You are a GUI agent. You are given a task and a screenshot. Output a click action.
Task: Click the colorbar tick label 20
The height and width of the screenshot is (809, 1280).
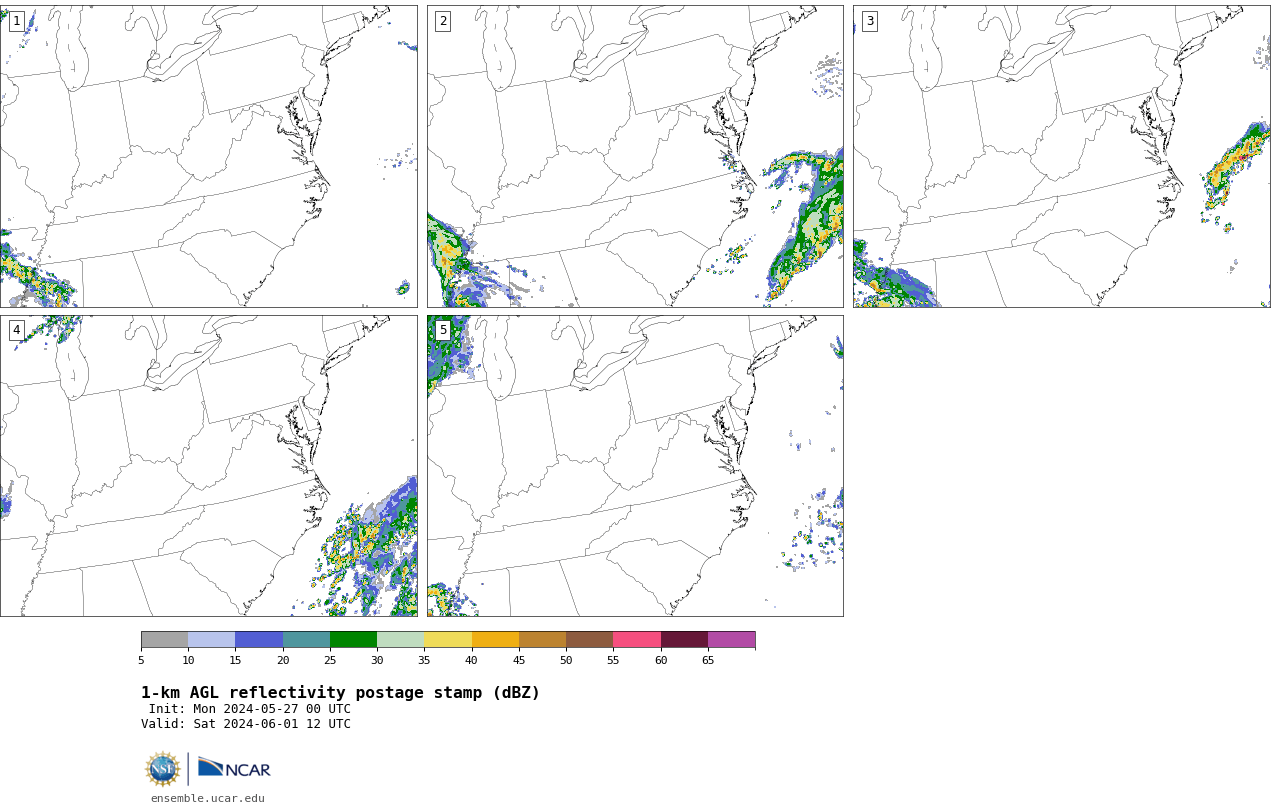point(283,660)
